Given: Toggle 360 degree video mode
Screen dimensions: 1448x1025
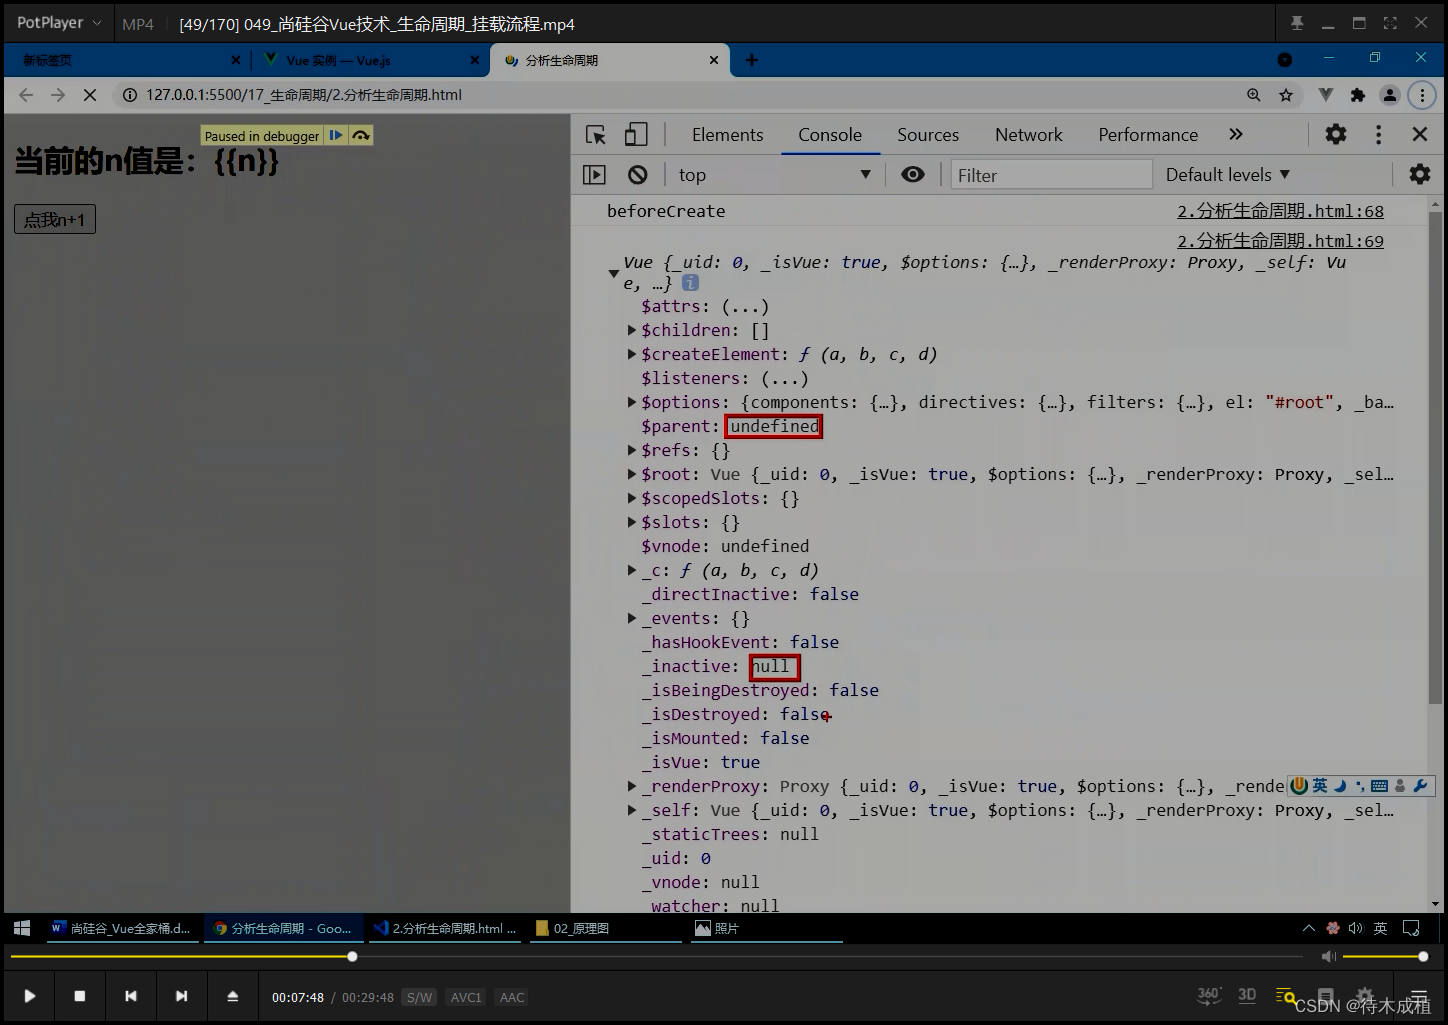Looking at the screenshot, I should point(1209,995).
